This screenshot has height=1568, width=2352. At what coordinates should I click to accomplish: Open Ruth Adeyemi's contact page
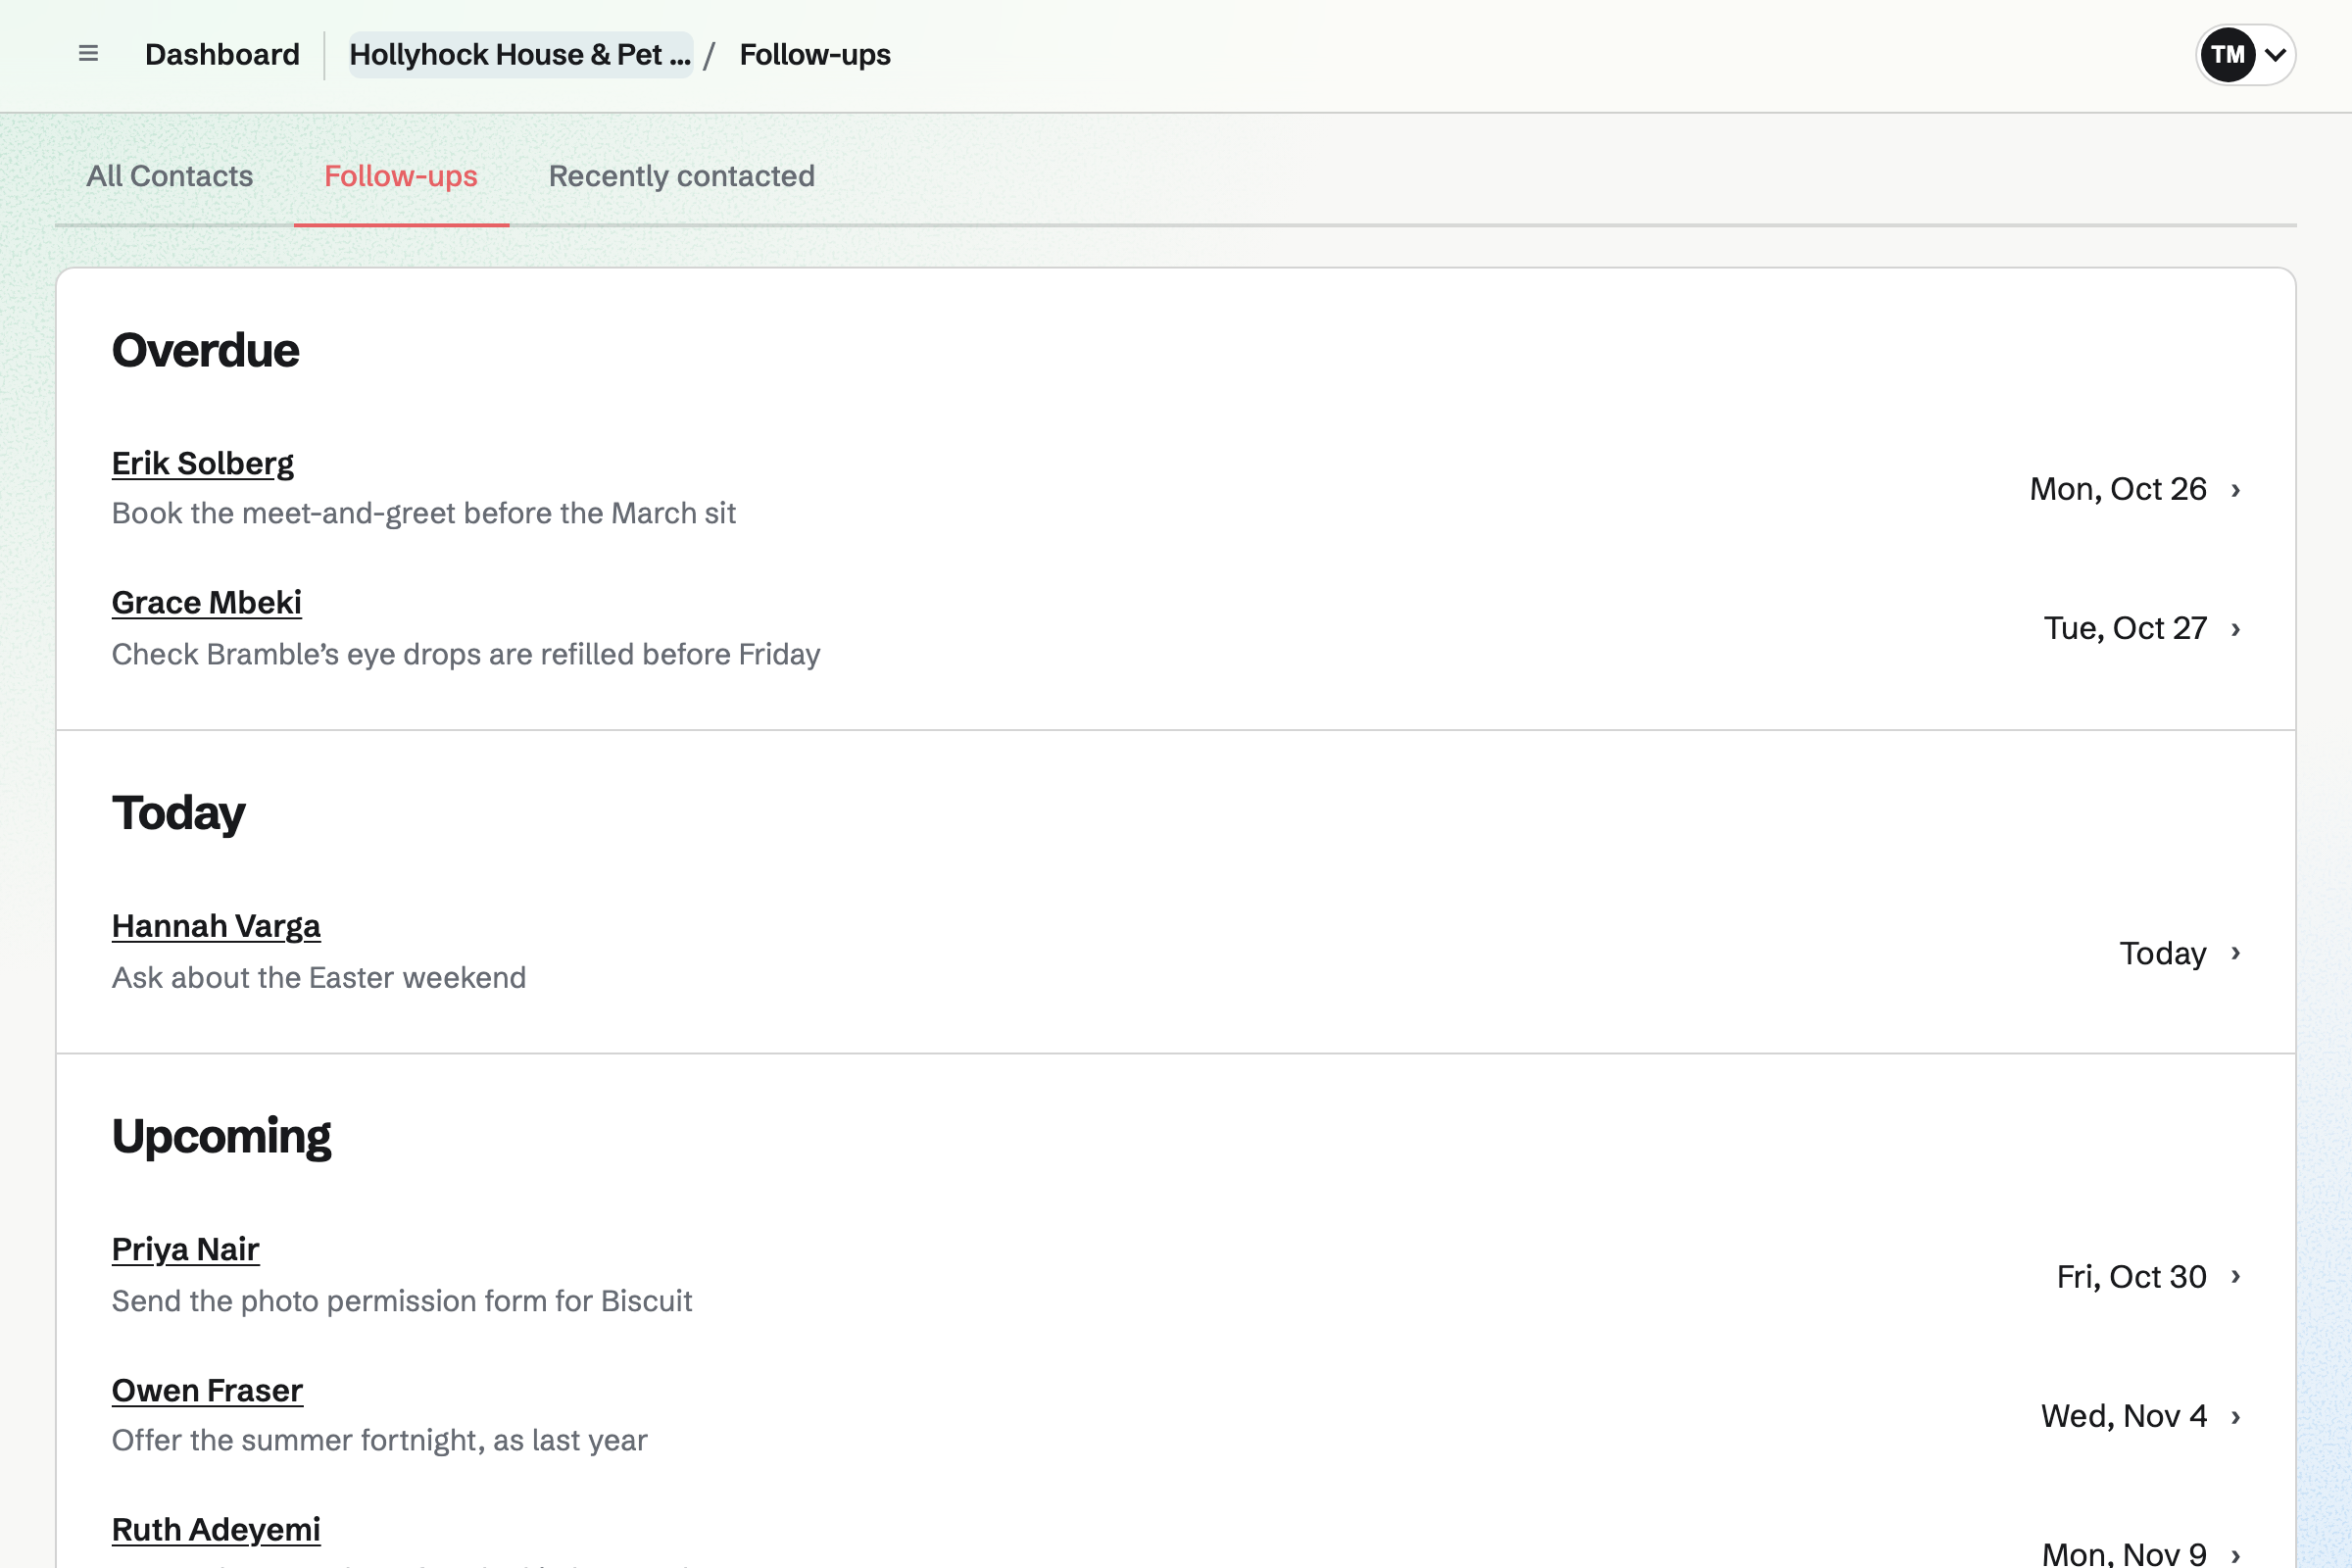(216, 1529)
